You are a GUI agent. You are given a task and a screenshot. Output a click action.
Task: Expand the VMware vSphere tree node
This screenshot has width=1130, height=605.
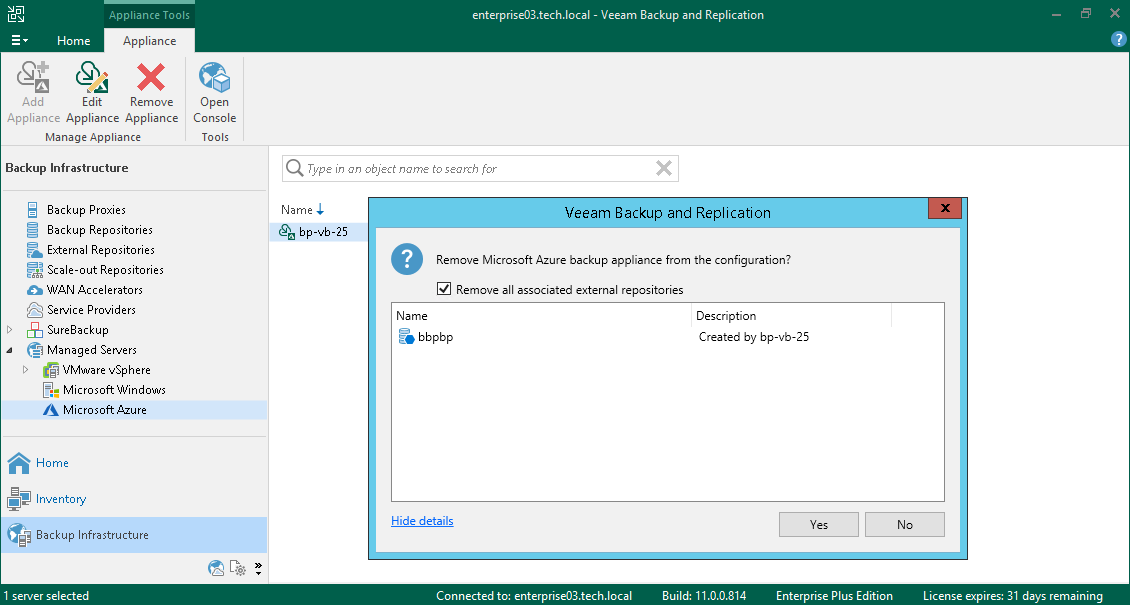click(x=26, y=370)
